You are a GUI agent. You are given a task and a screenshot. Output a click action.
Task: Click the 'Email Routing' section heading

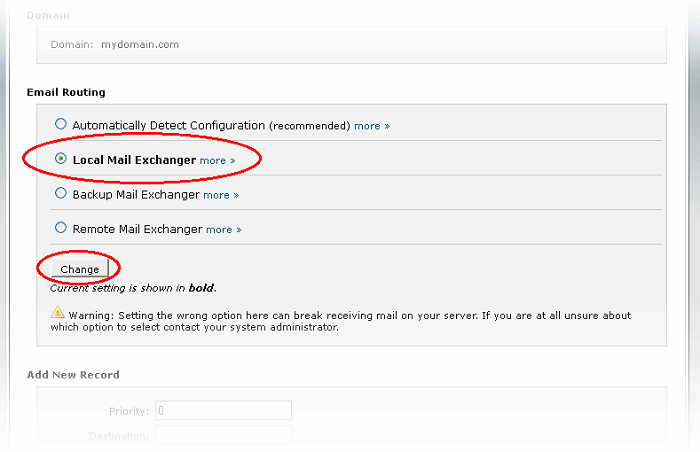66,92
